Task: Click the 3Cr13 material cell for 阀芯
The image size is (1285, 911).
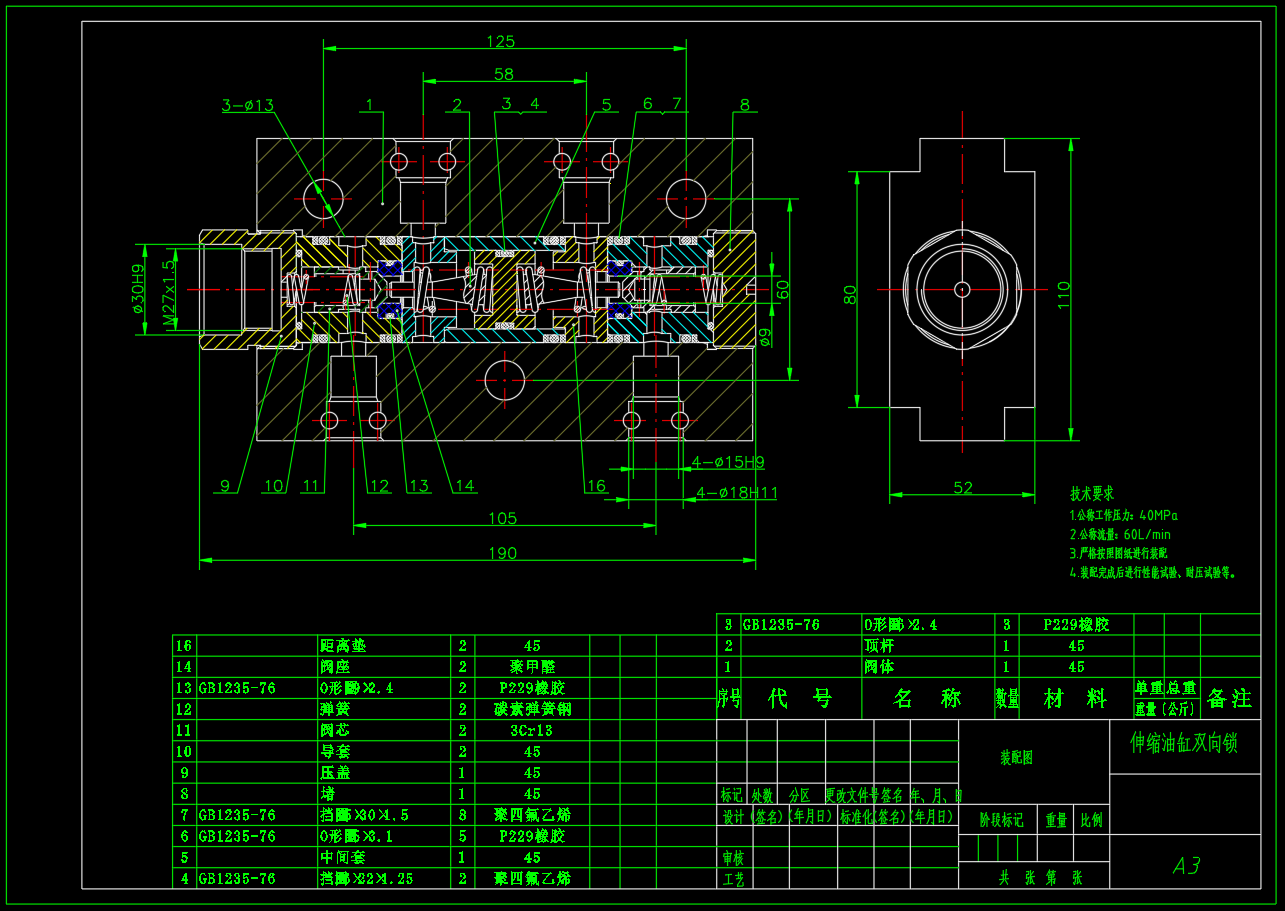Action: 531,730
